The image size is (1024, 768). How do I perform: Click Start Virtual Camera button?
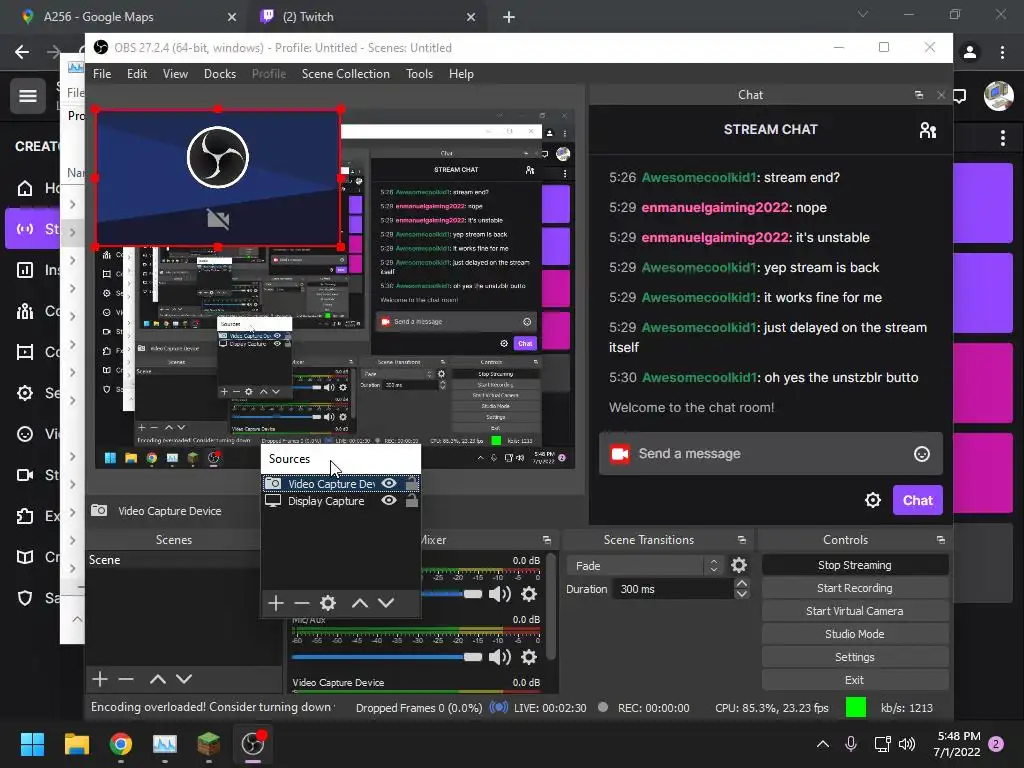click(x=854, y=611)
